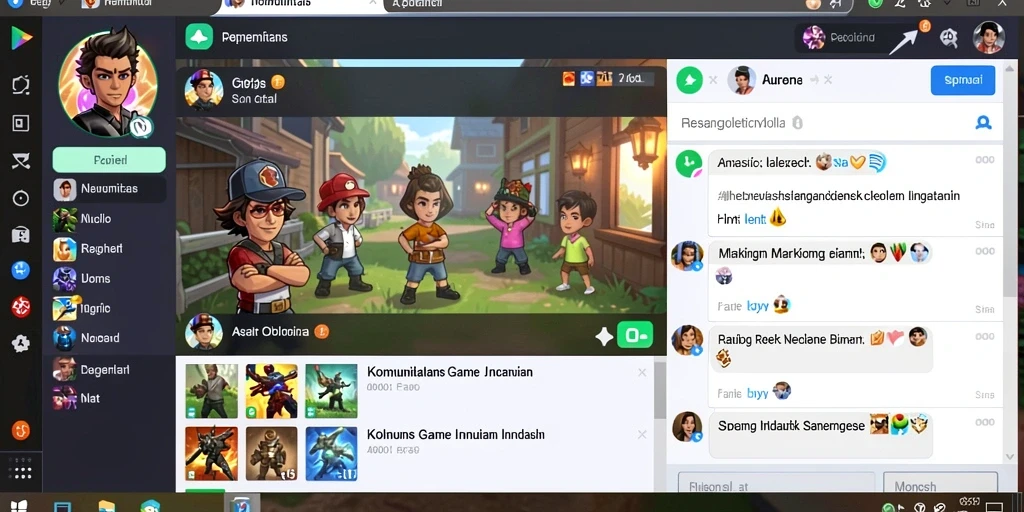Click the green home icon beside Pemernitans
This screenshot has width=1024, height=512.
tap(199, 37)
